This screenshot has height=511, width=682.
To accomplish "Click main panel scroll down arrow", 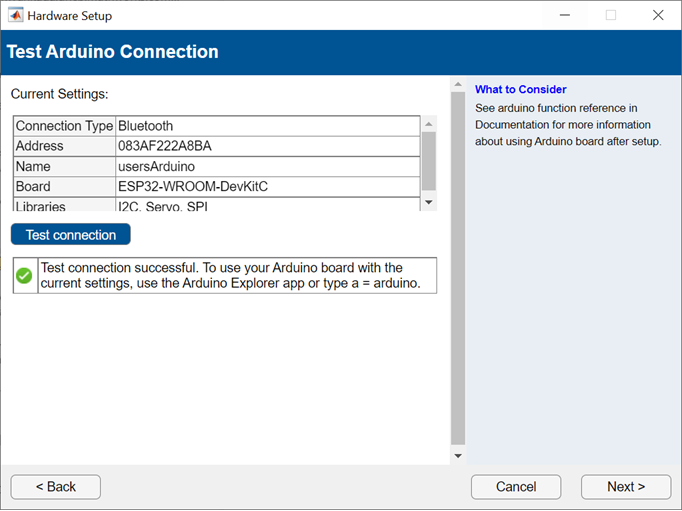I will coord(458,456).
